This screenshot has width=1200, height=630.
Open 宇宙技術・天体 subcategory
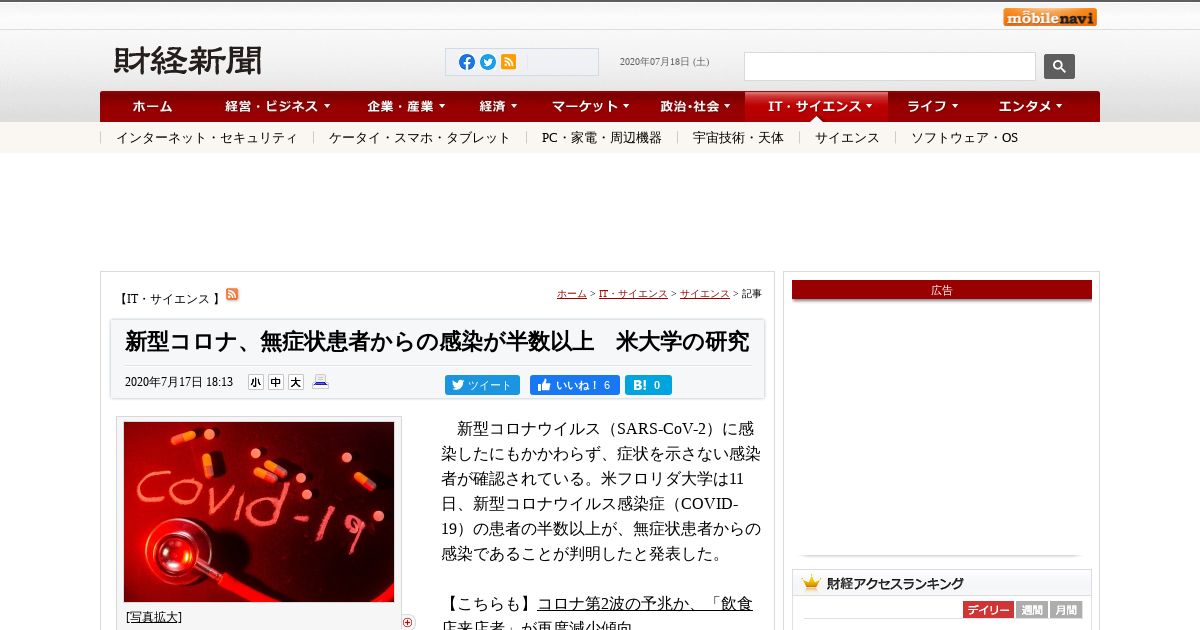738,138
